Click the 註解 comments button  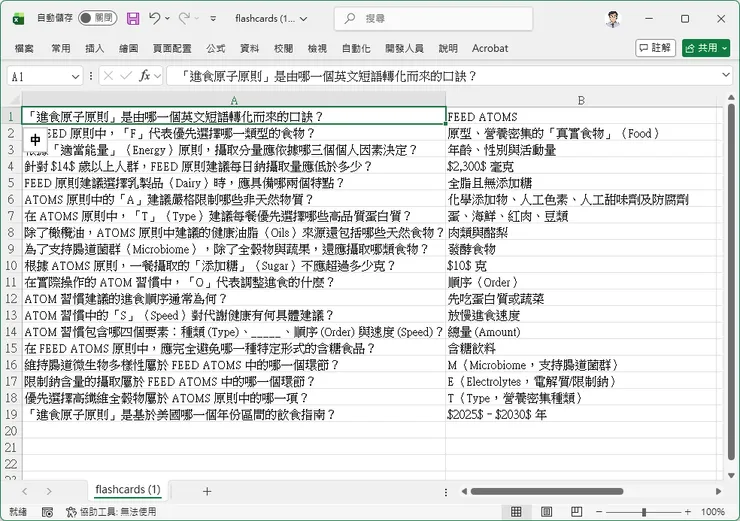pyautogui.click(x=656, y=48)
